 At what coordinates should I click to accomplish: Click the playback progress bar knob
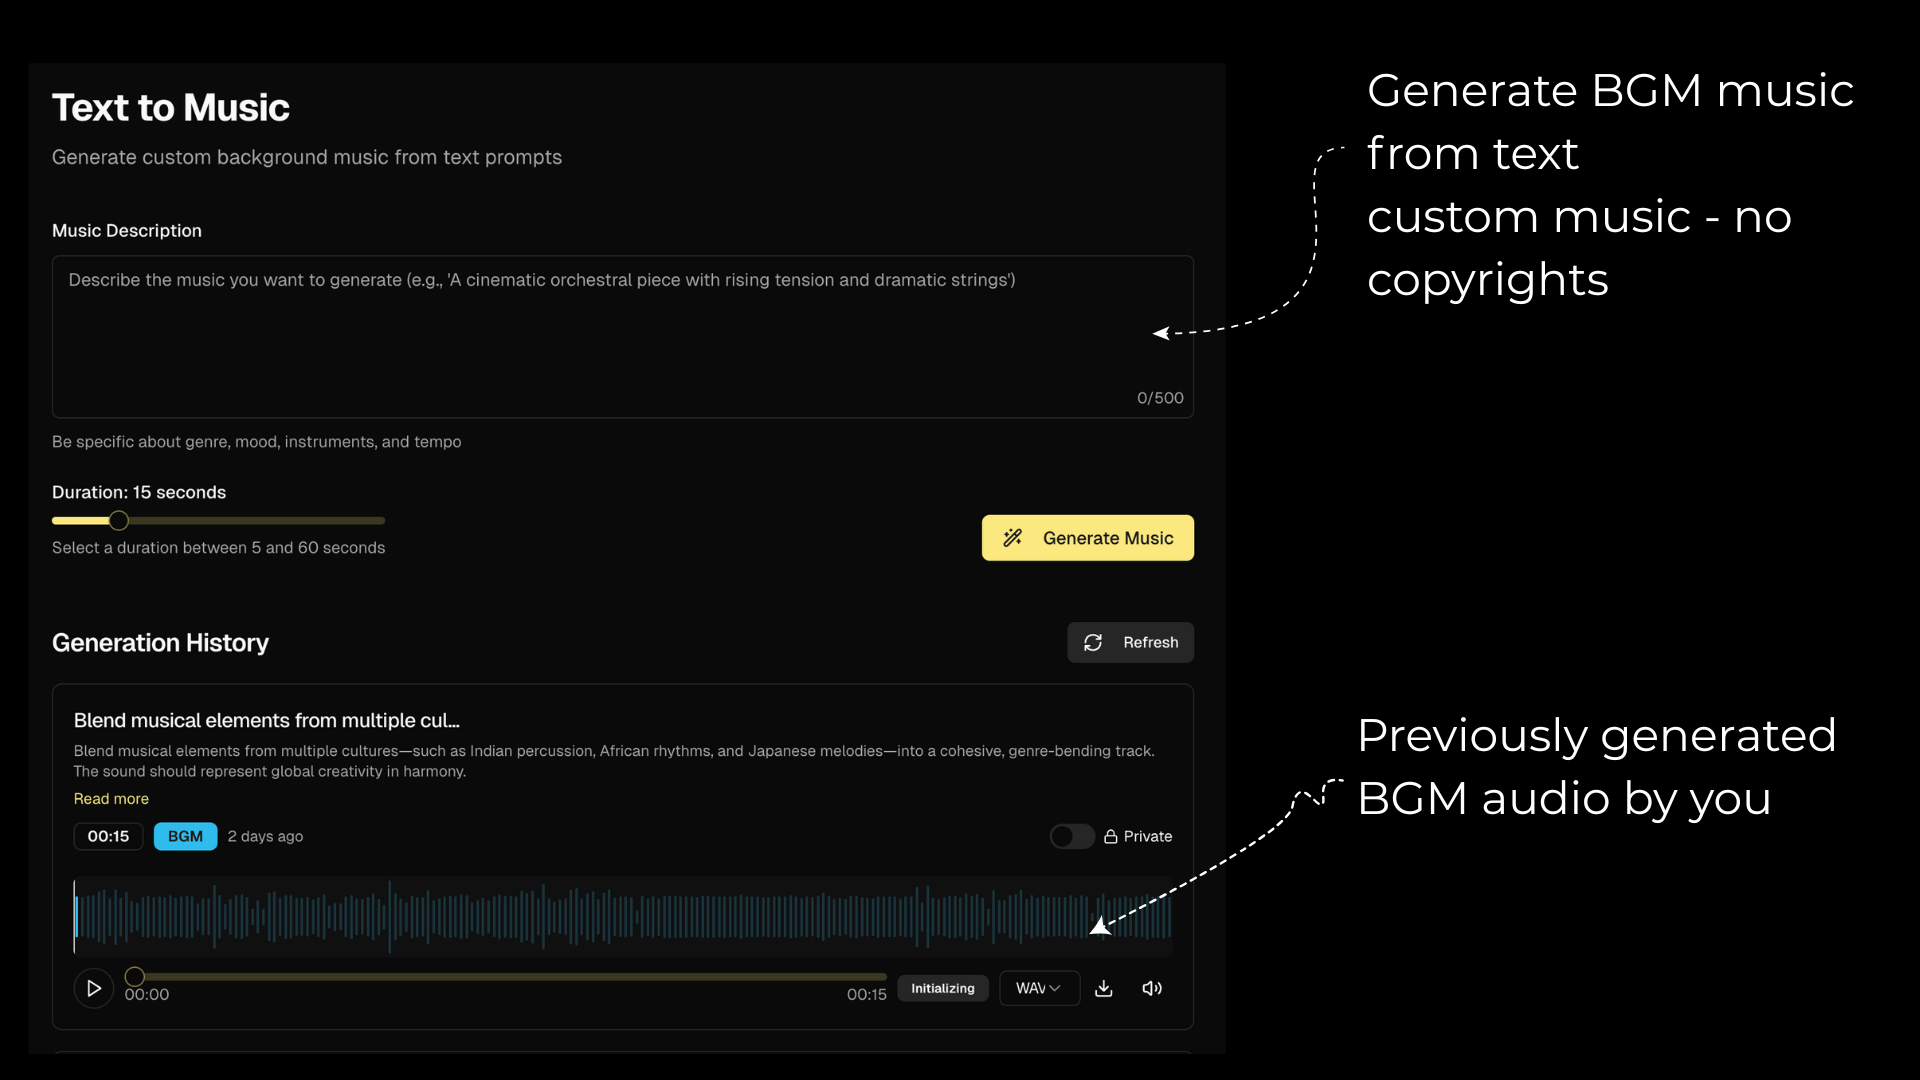coord(135,976)
